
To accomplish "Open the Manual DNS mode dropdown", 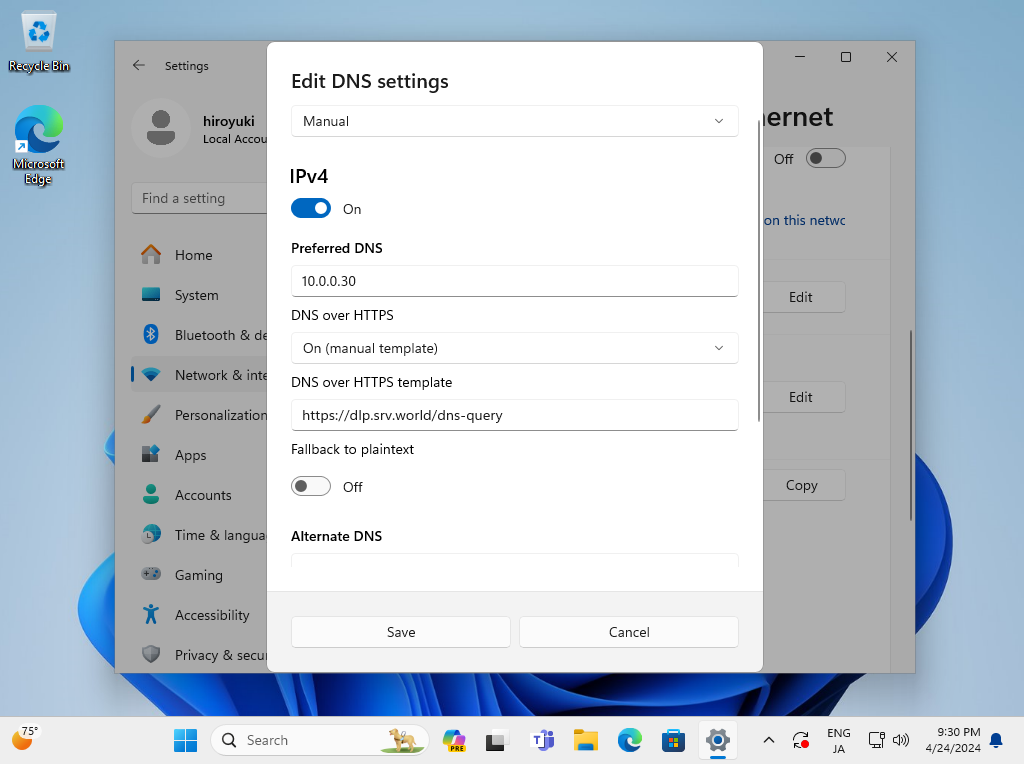I will (x=514, y=121).
